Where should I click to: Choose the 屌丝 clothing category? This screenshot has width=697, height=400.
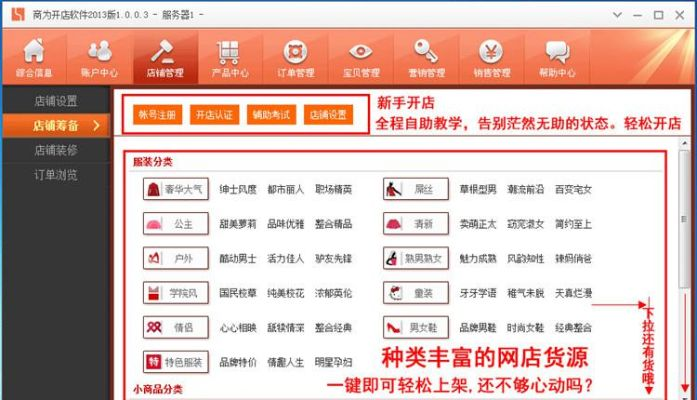coord(416,189)
